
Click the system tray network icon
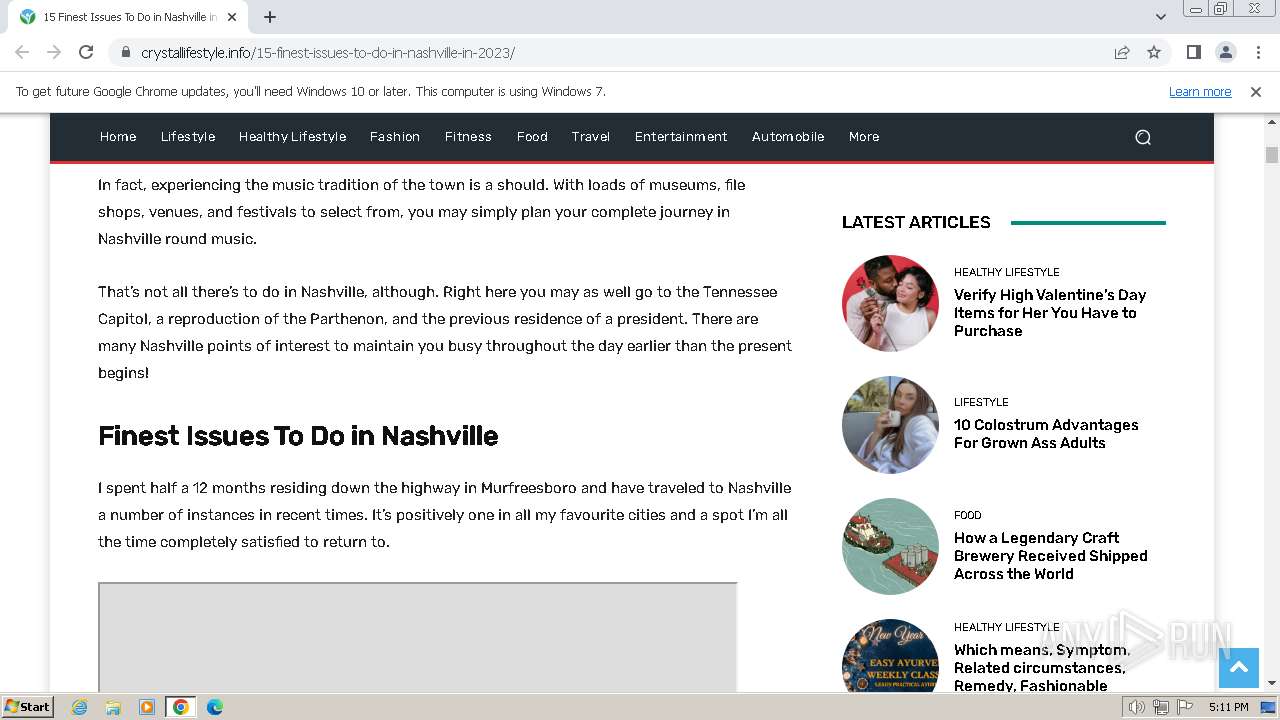click(1161, 707)
